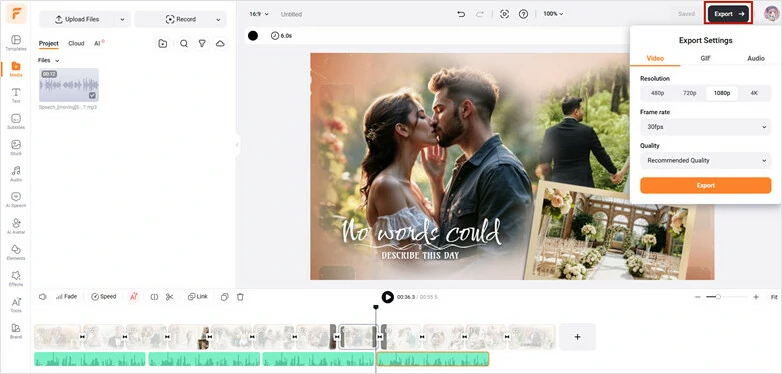Click the scissors cut icon
Screen dimensions: 782x374
[170, 297]
